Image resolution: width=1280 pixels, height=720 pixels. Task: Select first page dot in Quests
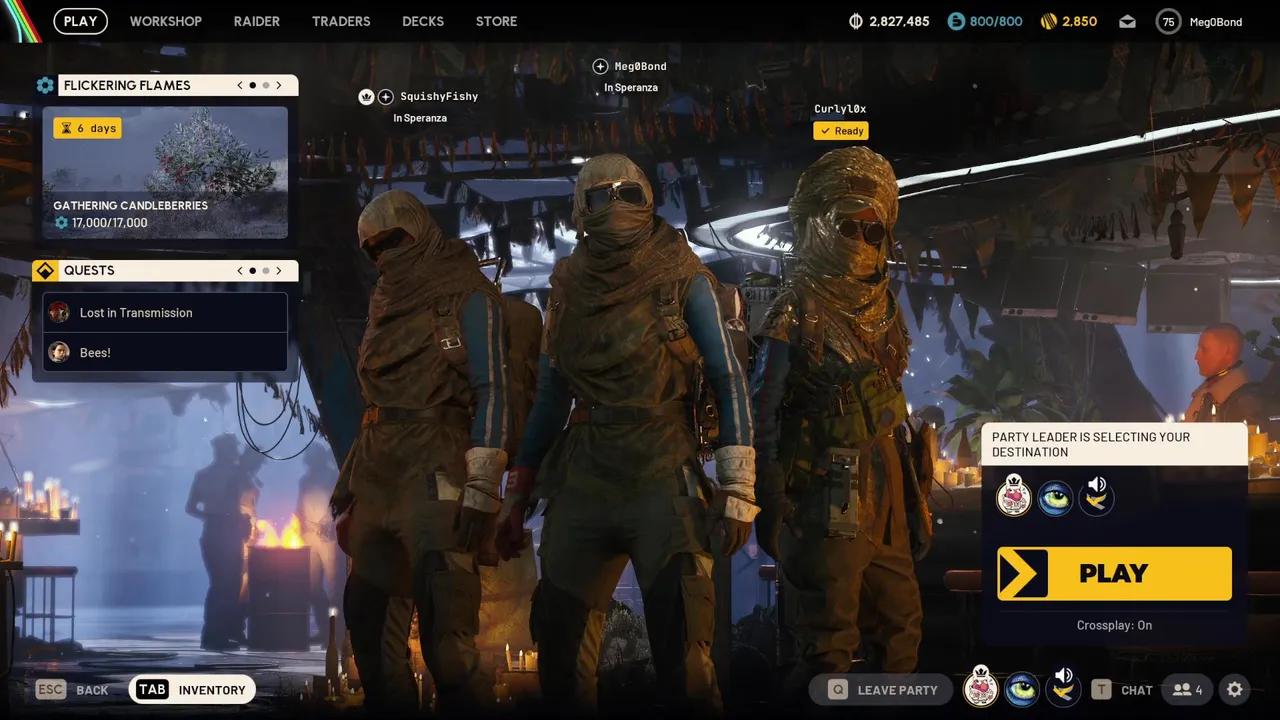coord(253,271)
